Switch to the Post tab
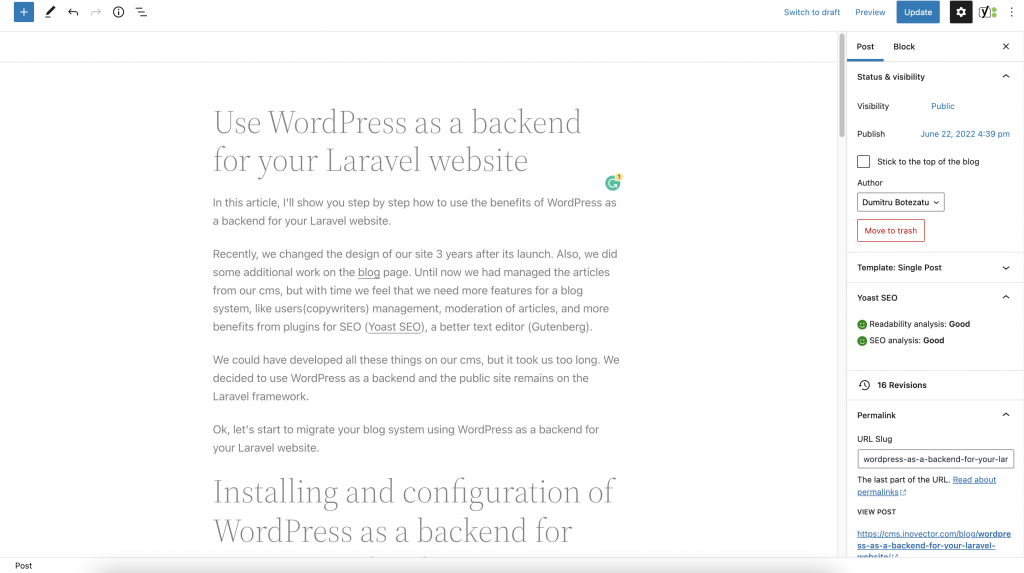The height and width of the screenshot is (573, 1024). click(x=865, y=46)
